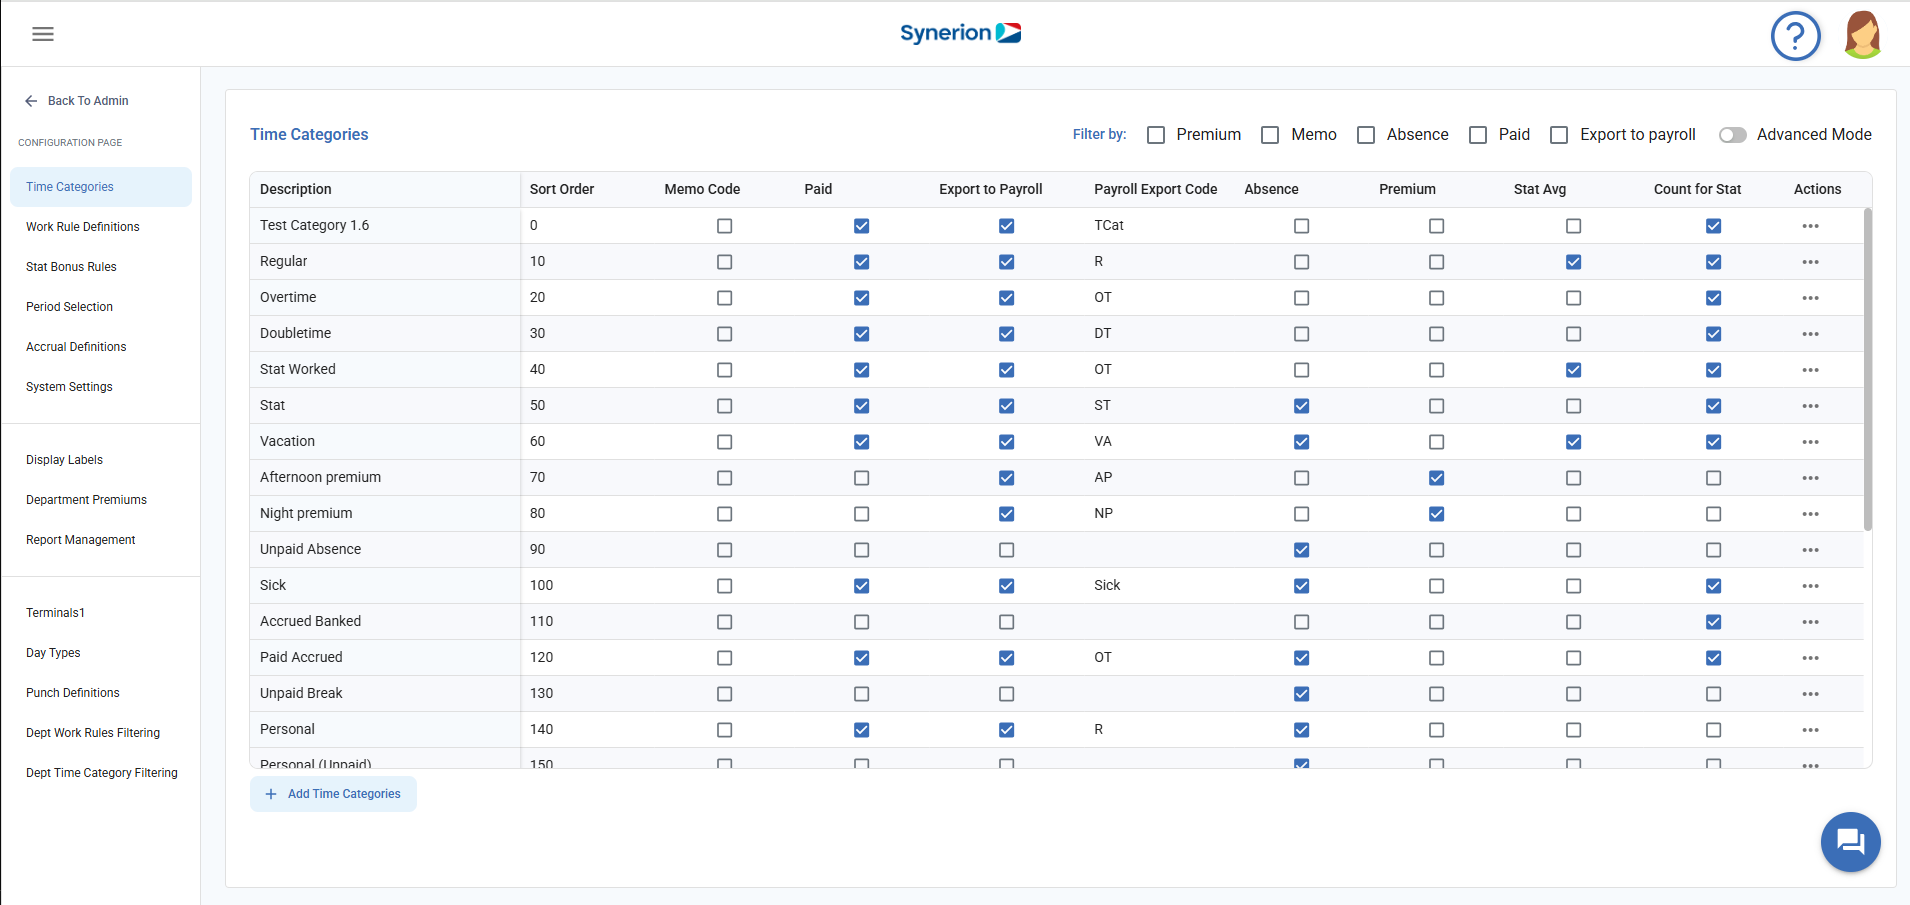Open System Settings page

pyautogui.click(x=69, y=387)
